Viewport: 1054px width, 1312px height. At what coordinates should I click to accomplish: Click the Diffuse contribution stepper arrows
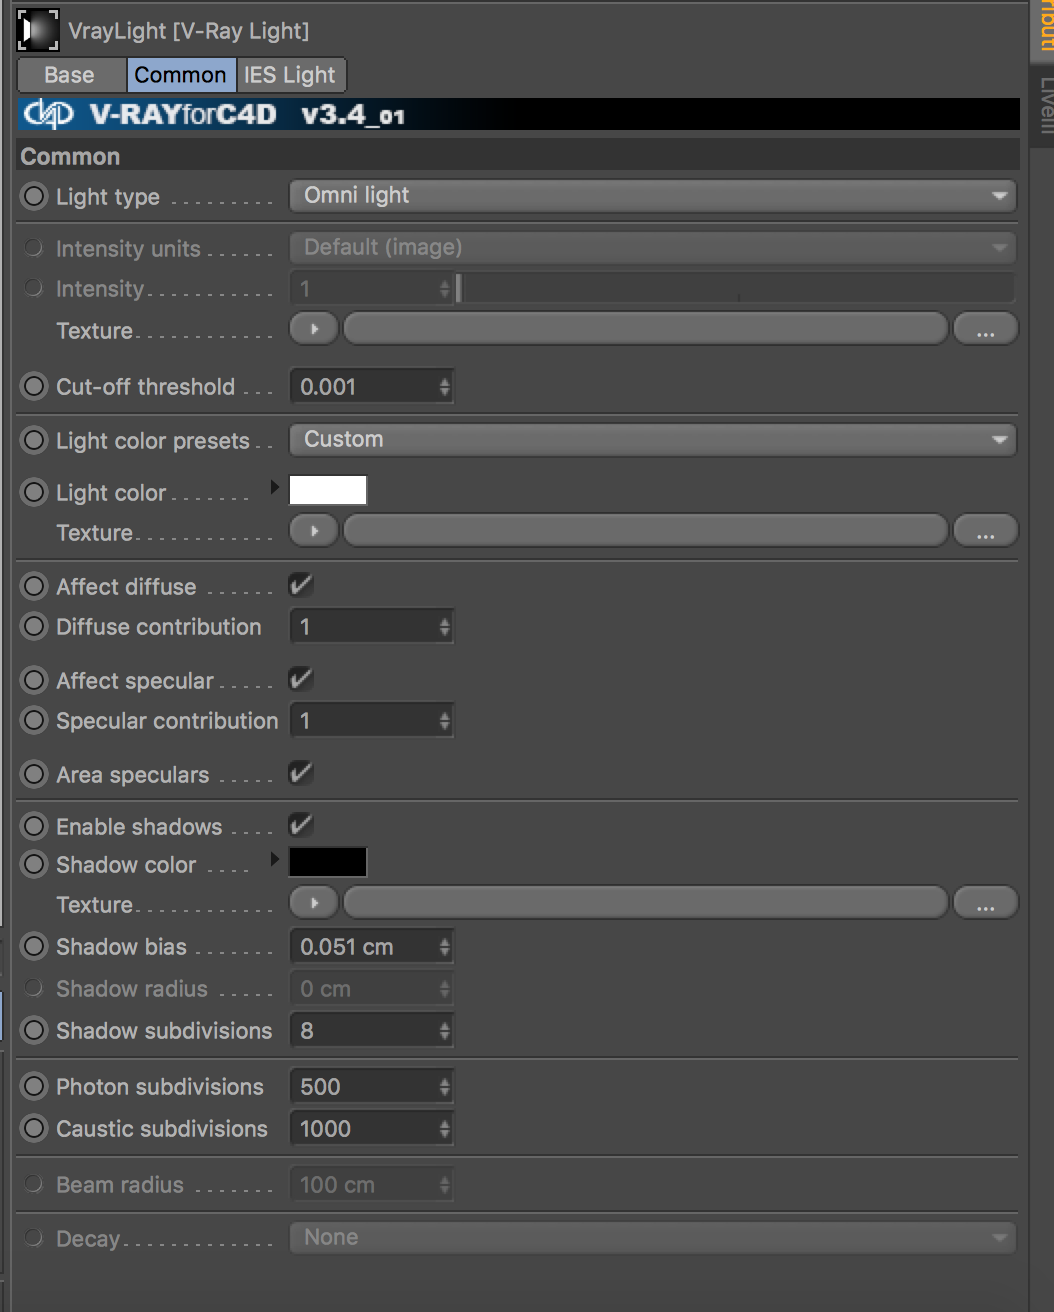point(445,627)
